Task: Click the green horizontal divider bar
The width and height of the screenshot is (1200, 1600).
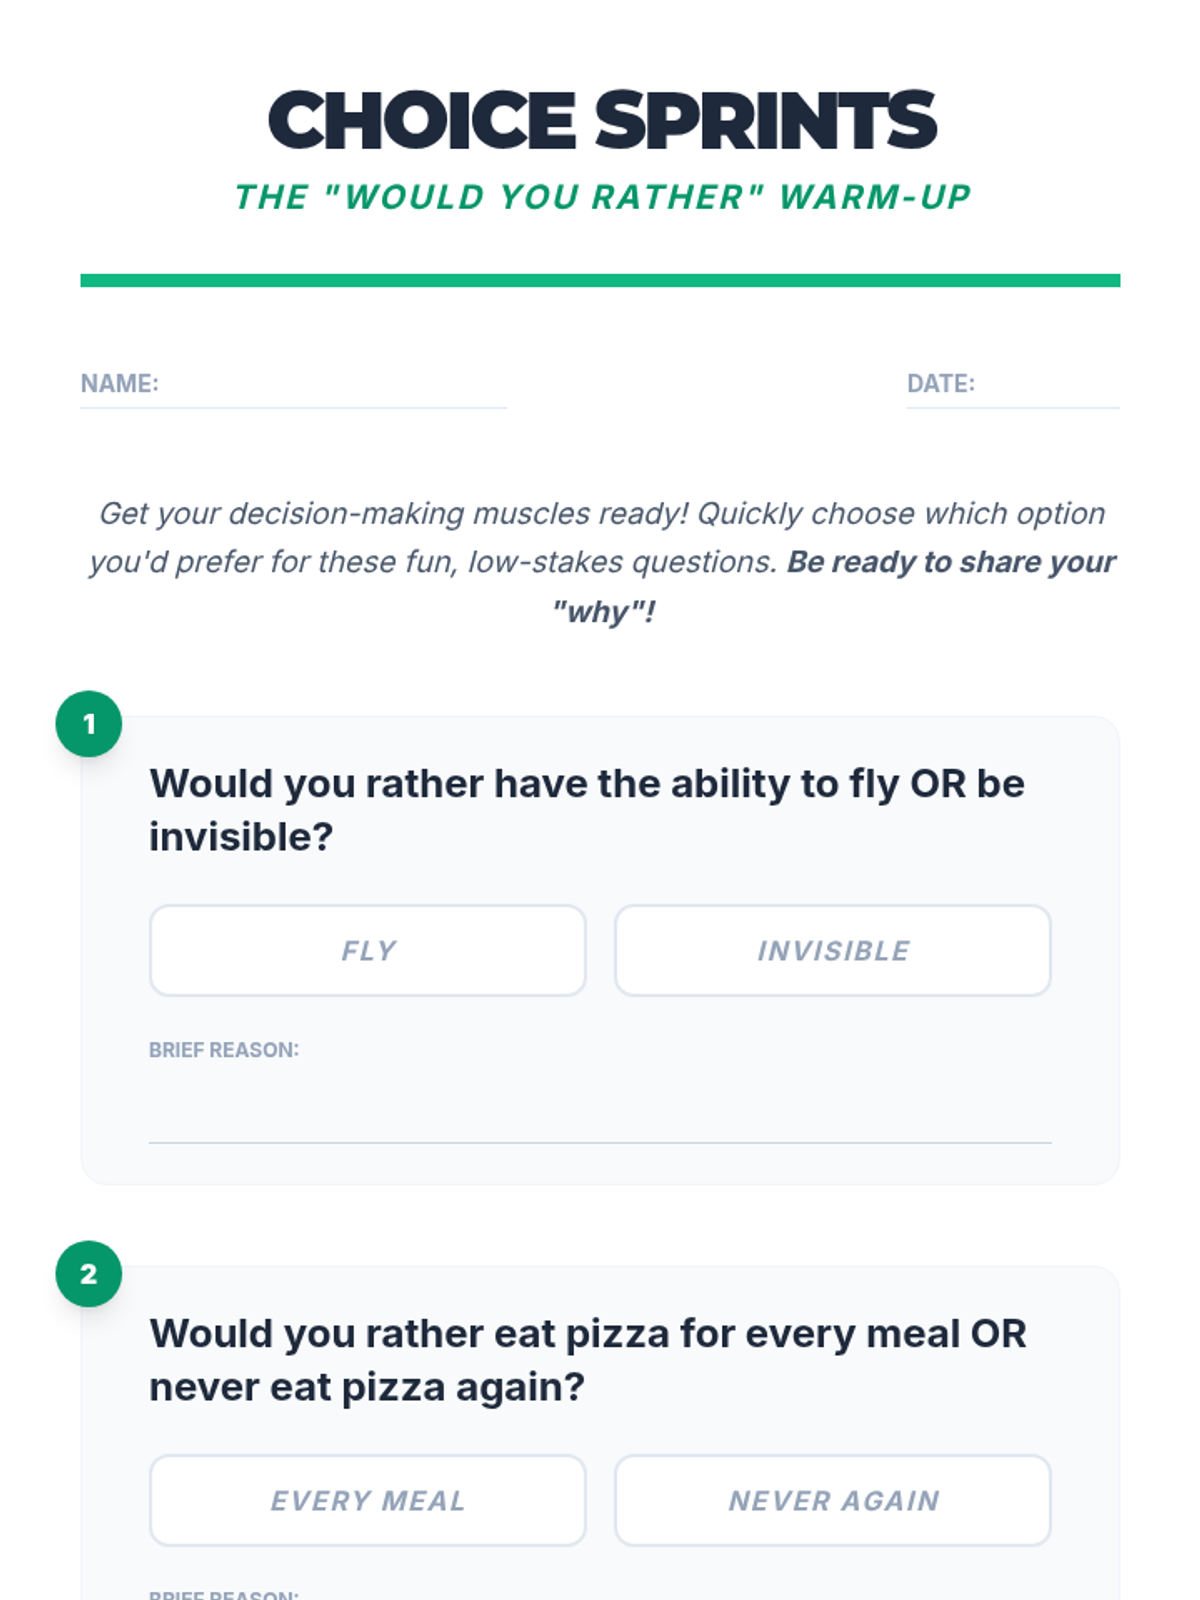Action: coord(600,281)
